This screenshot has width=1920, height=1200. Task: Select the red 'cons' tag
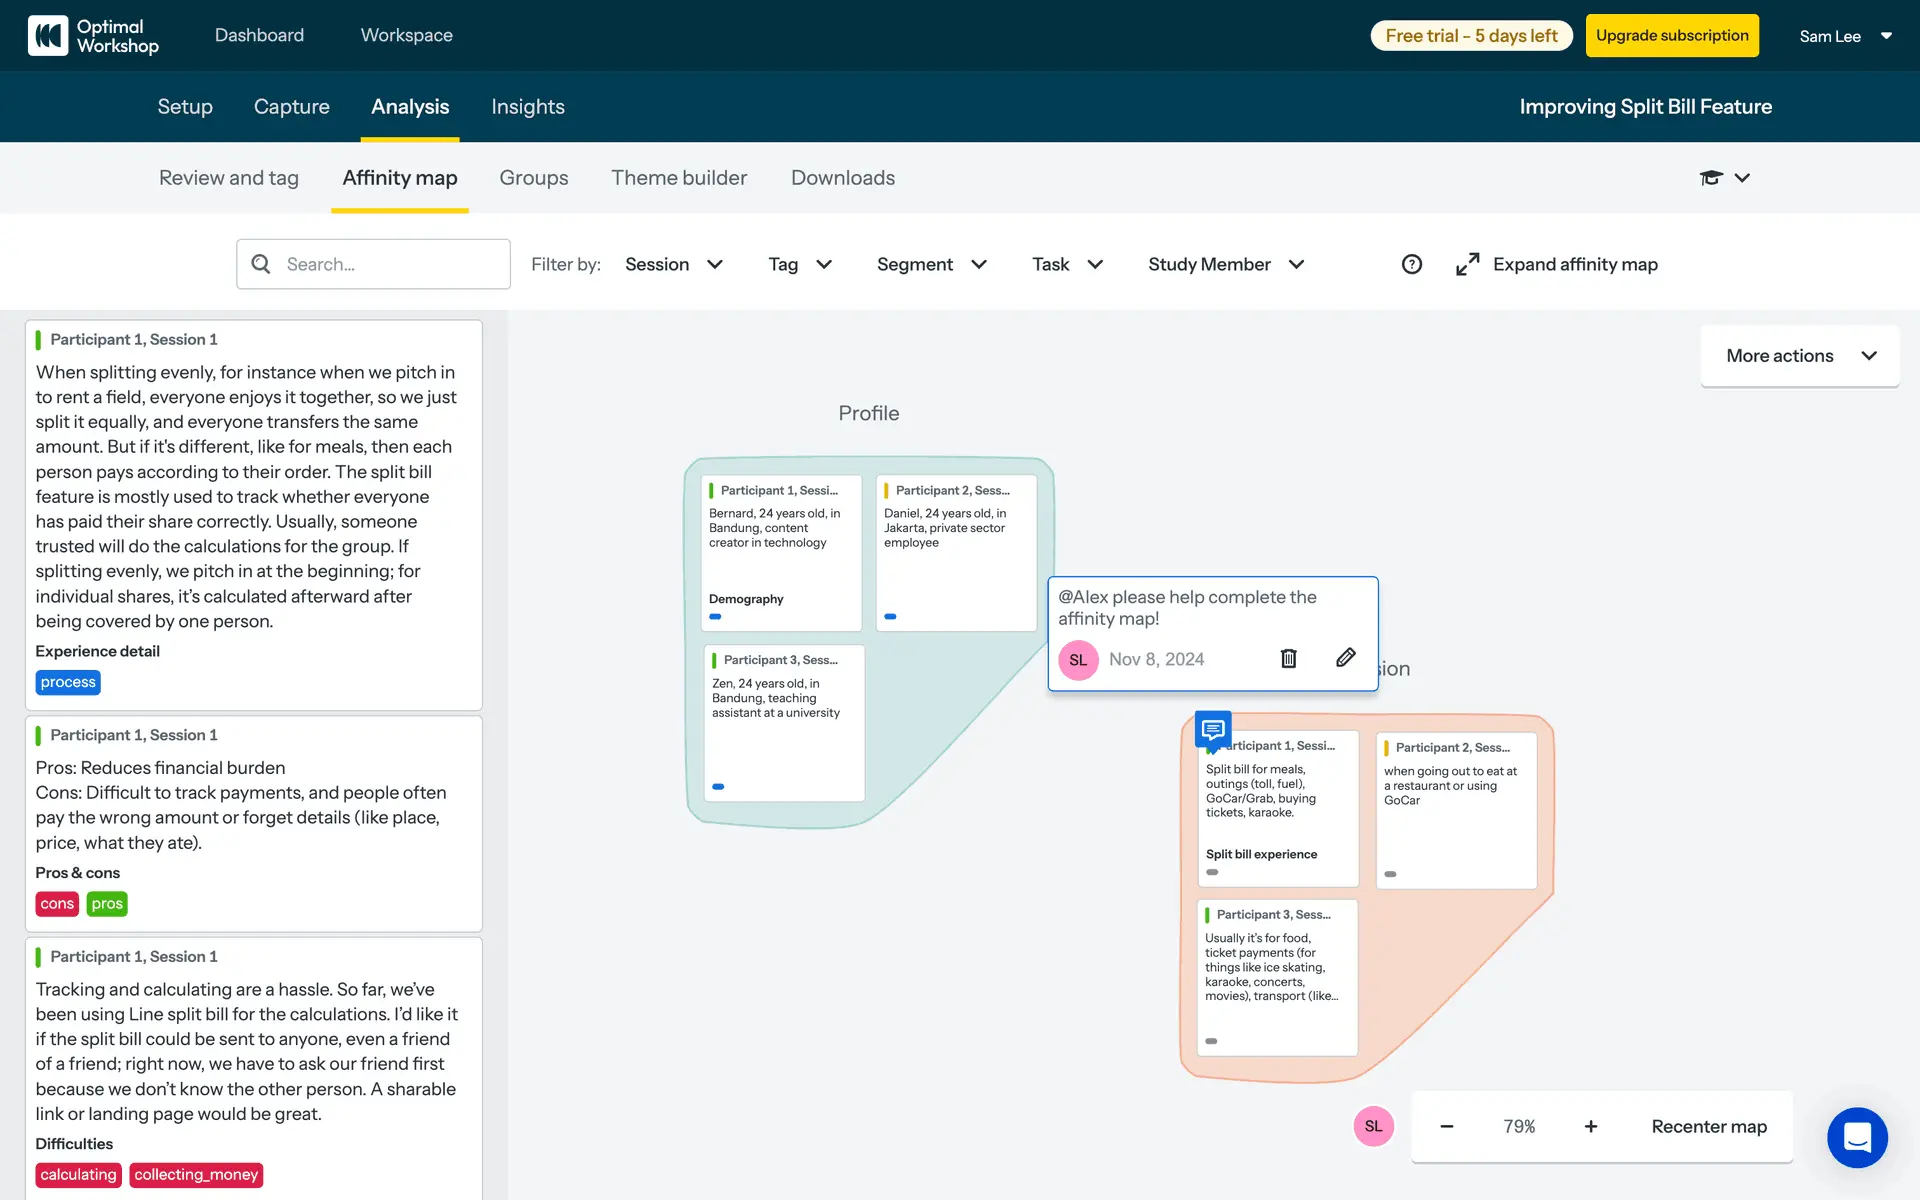[x=57, y=904]
